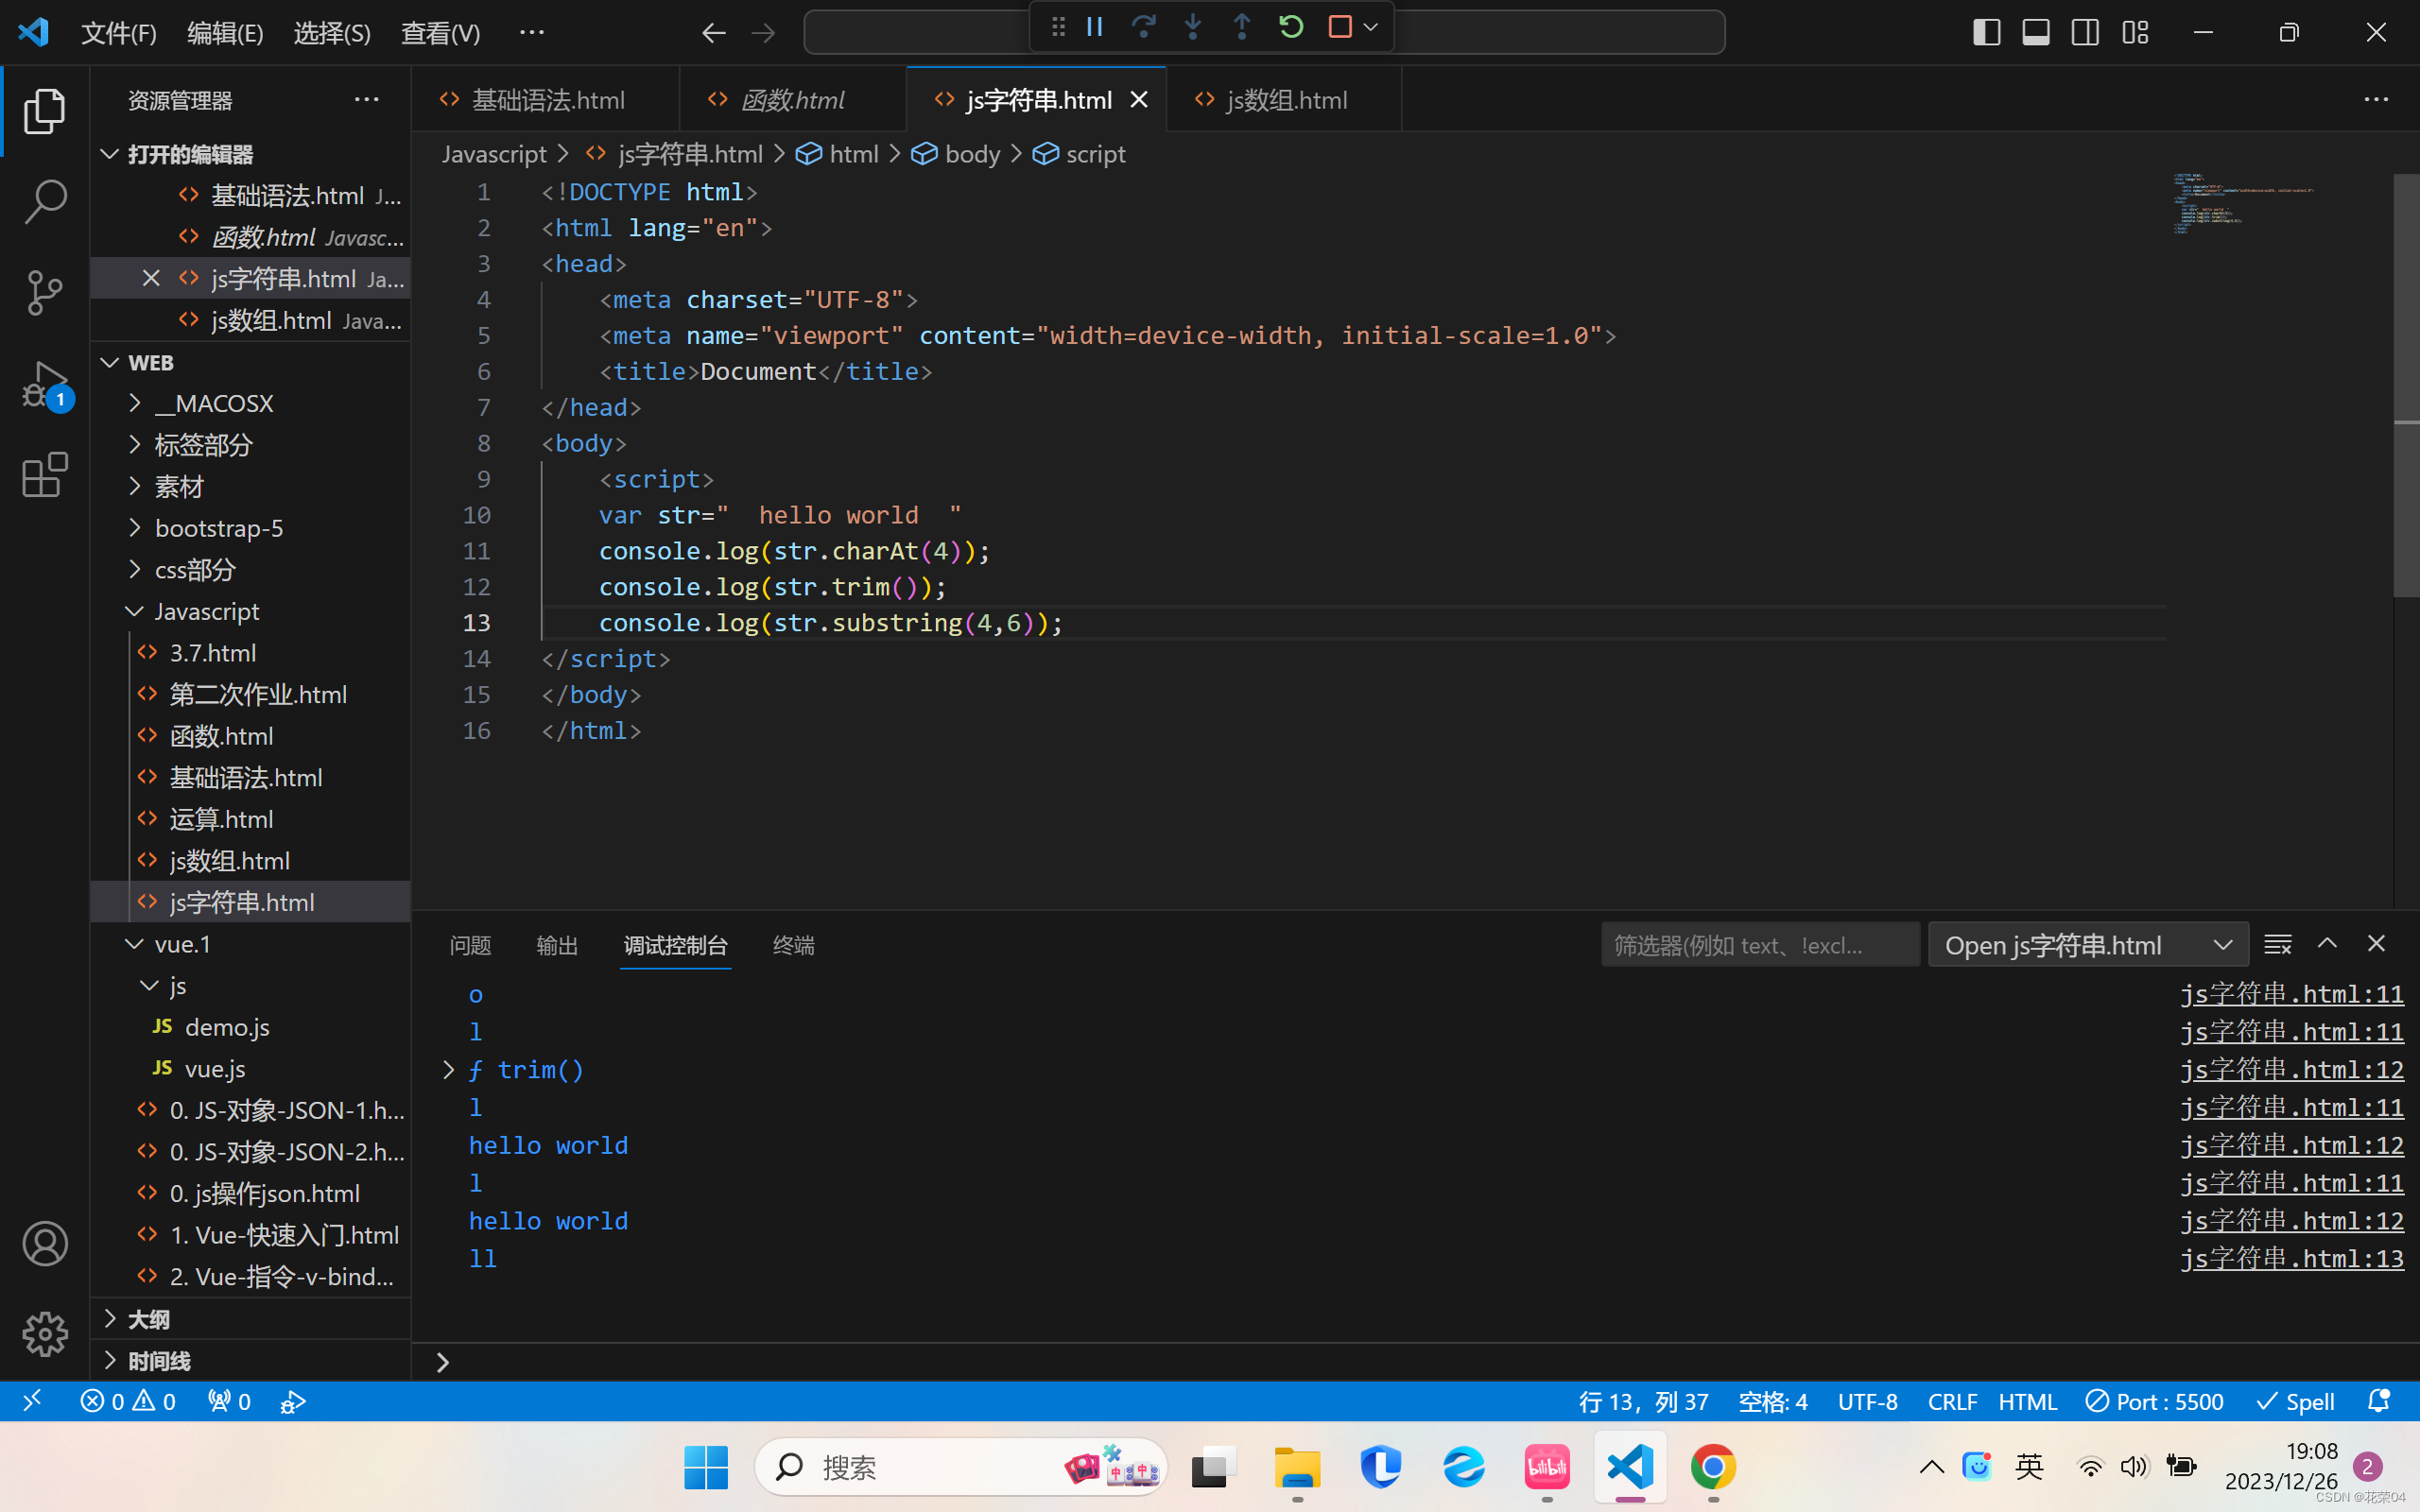Image resolution: width=2420 pixels, height=1512 pixels.
Task: Open the Manage settings gear
Action: pos(45,1333)
